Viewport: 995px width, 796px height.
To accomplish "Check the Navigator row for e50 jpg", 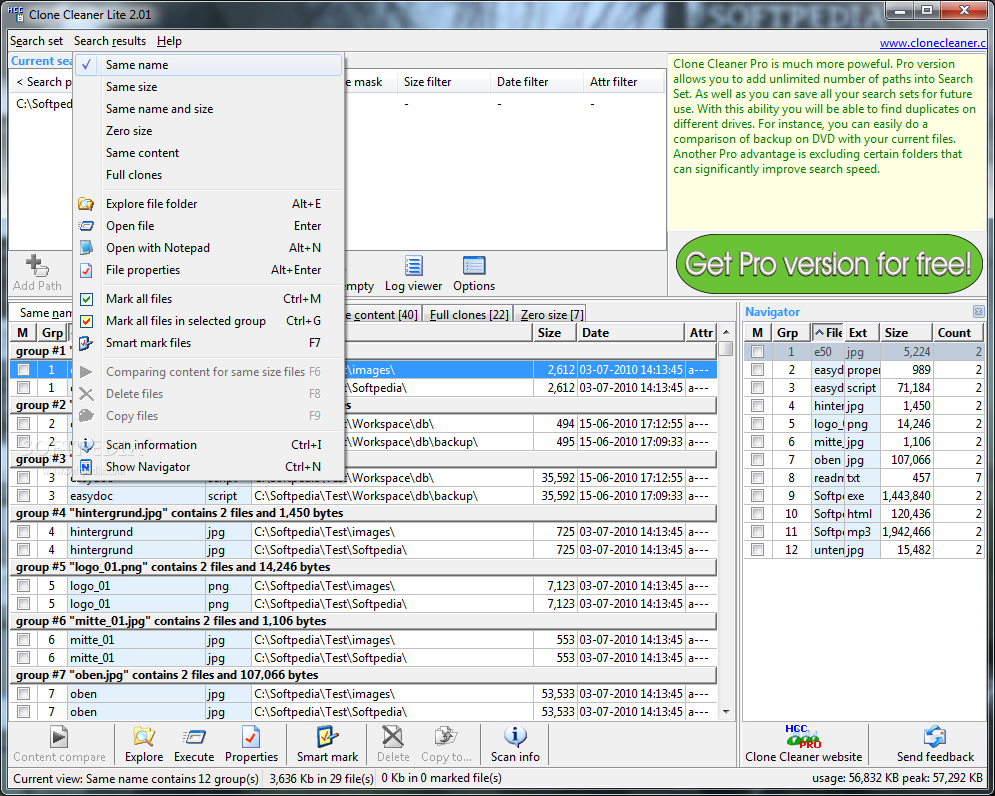I will 757,352.
